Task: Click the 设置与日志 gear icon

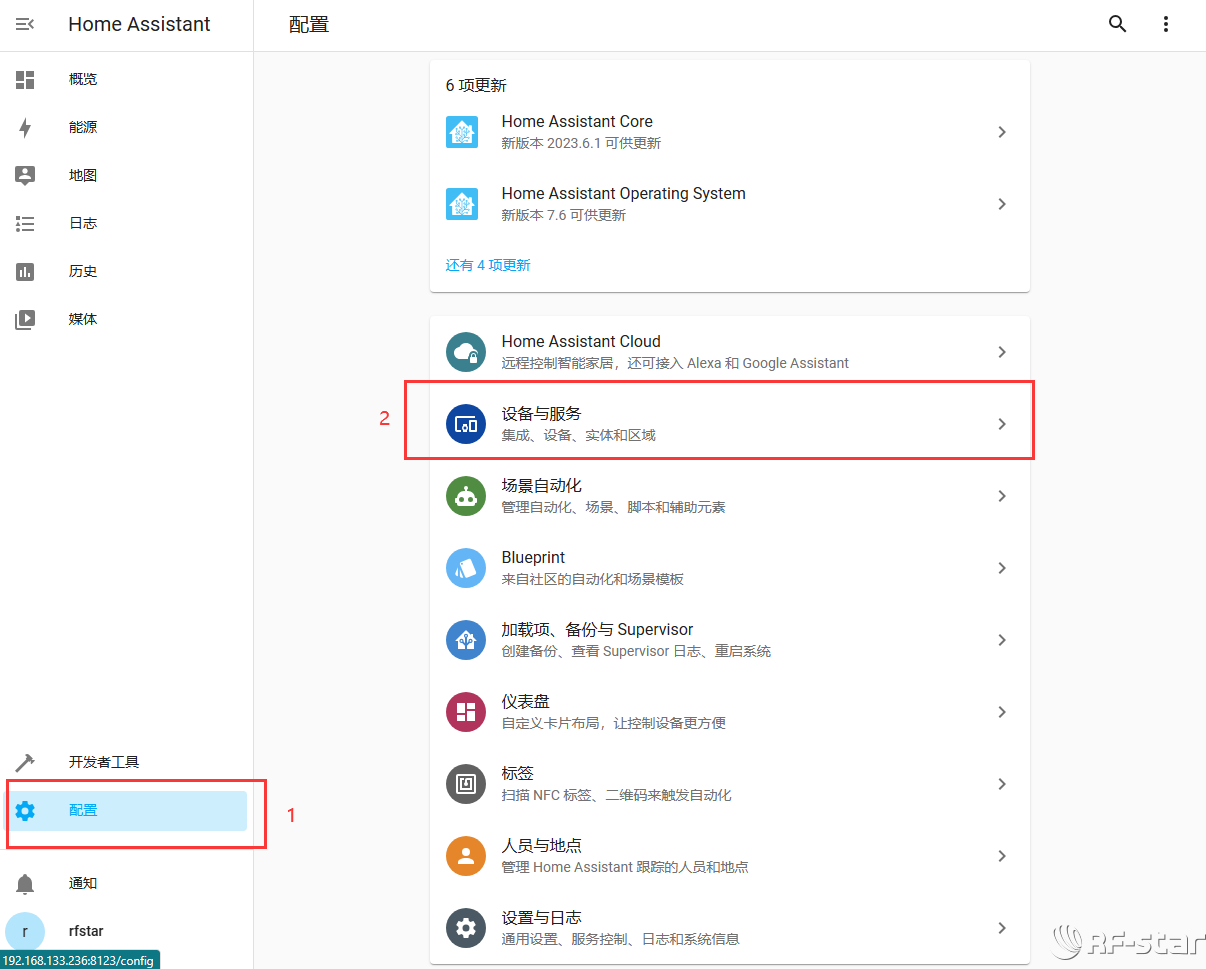Action: (466, 928)
